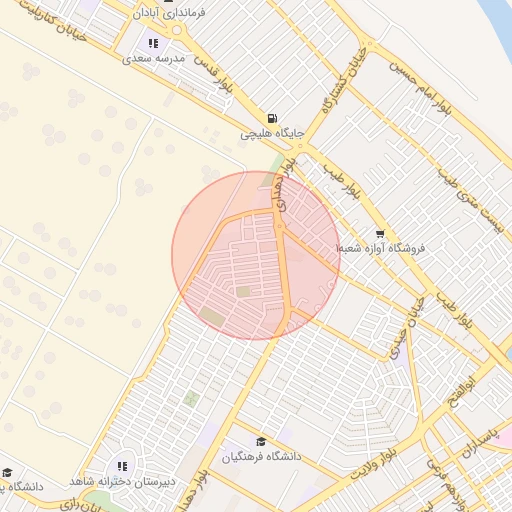Select the بلوار ولایت road label
Screen dimensions: 512x512
click(x=374, y=463)
